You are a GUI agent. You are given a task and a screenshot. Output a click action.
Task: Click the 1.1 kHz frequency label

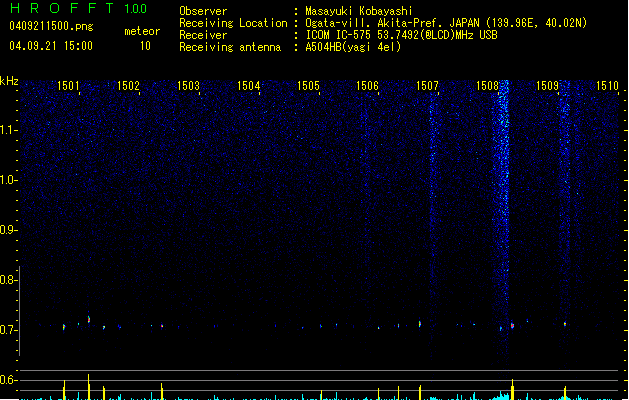(8, 130)
